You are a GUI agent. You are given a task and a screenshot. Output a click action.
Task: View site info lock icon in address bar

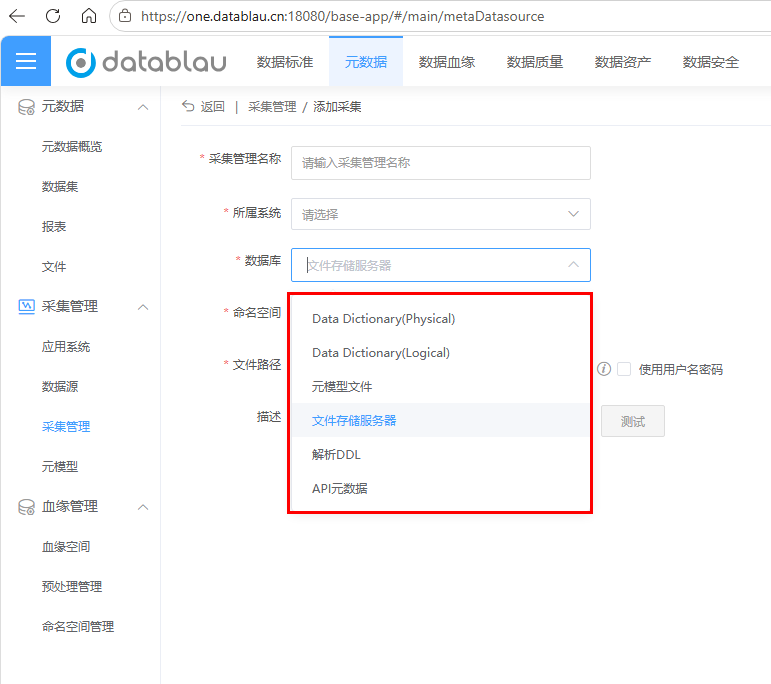pyautogui.click(x=125, y=16)
